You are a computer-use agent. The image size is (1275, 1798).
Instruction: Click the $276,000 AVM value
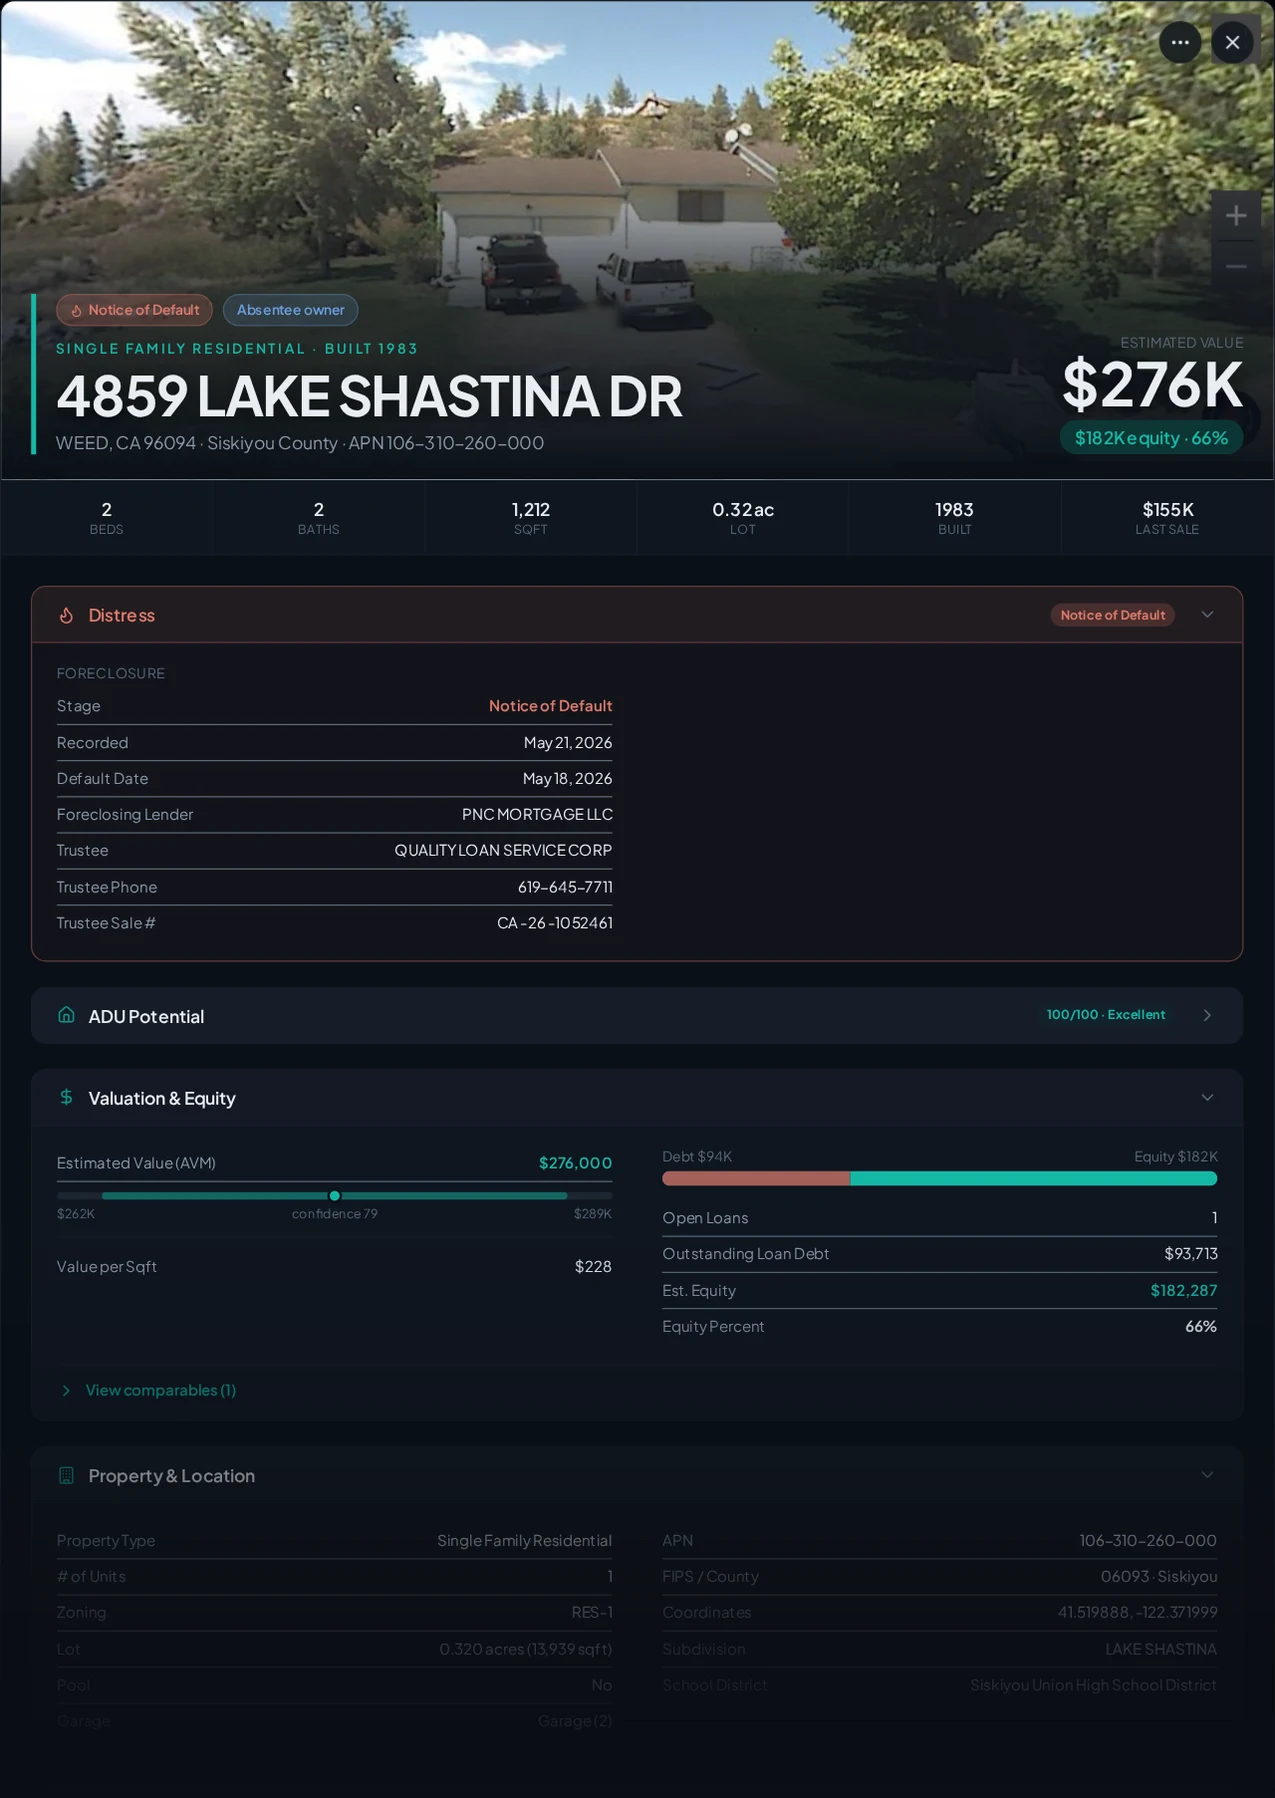point(575,1163)
